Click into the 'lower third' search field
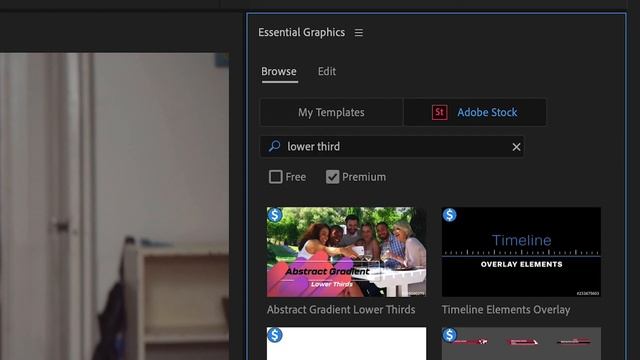The image size is (640, 360). coord(392,147)
